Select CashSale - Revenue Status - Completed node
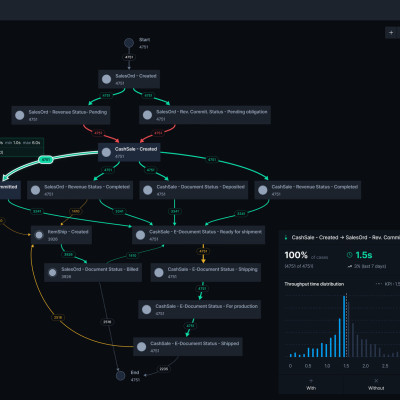Screen dimensions: 400x400 point(308,190)
